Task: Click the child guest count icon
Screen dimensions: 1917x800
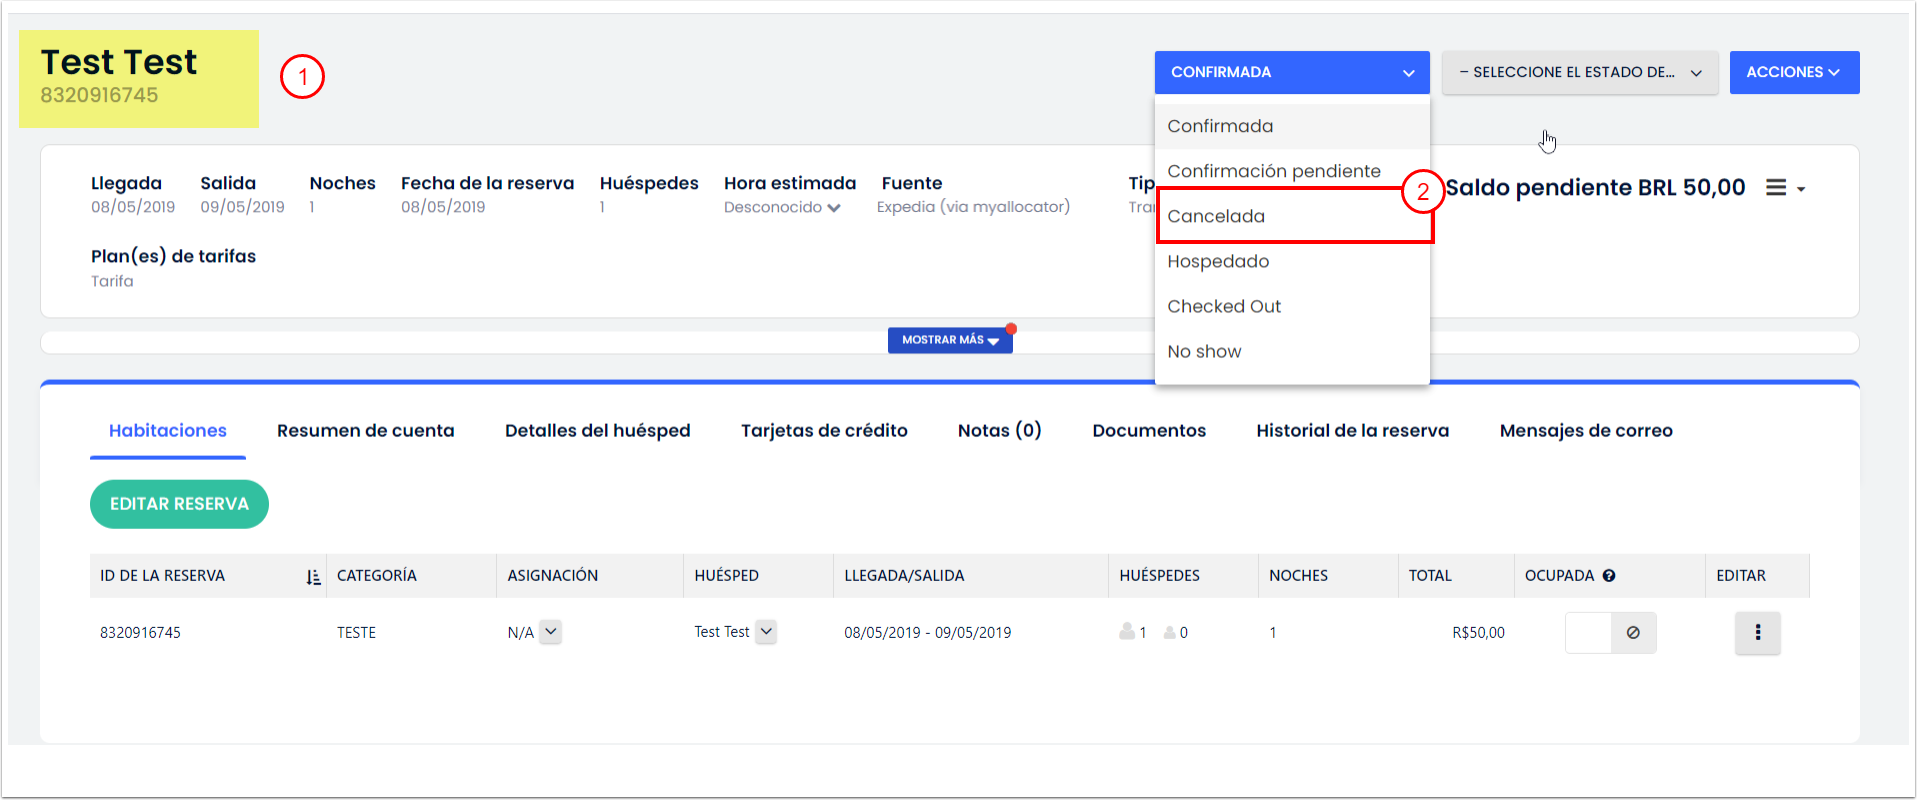Action: 1169,633
